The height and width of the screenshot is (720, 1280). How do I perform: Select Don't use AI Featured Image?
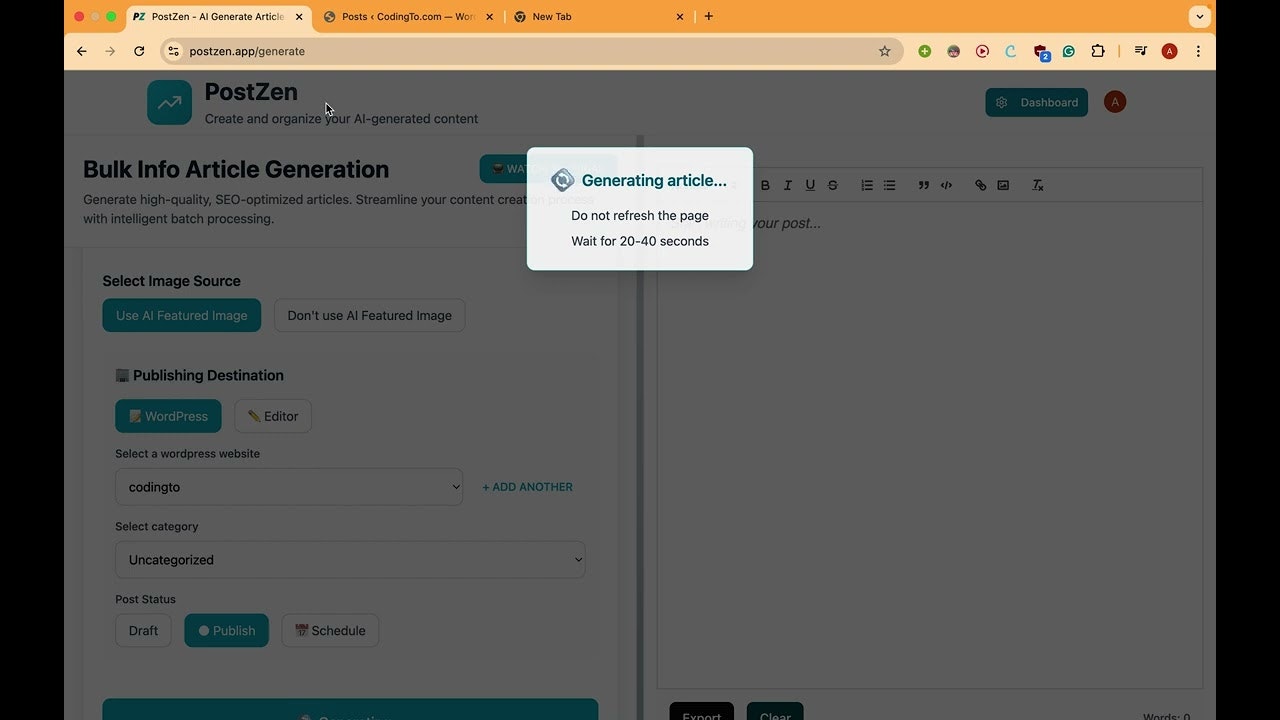[369, 315]
